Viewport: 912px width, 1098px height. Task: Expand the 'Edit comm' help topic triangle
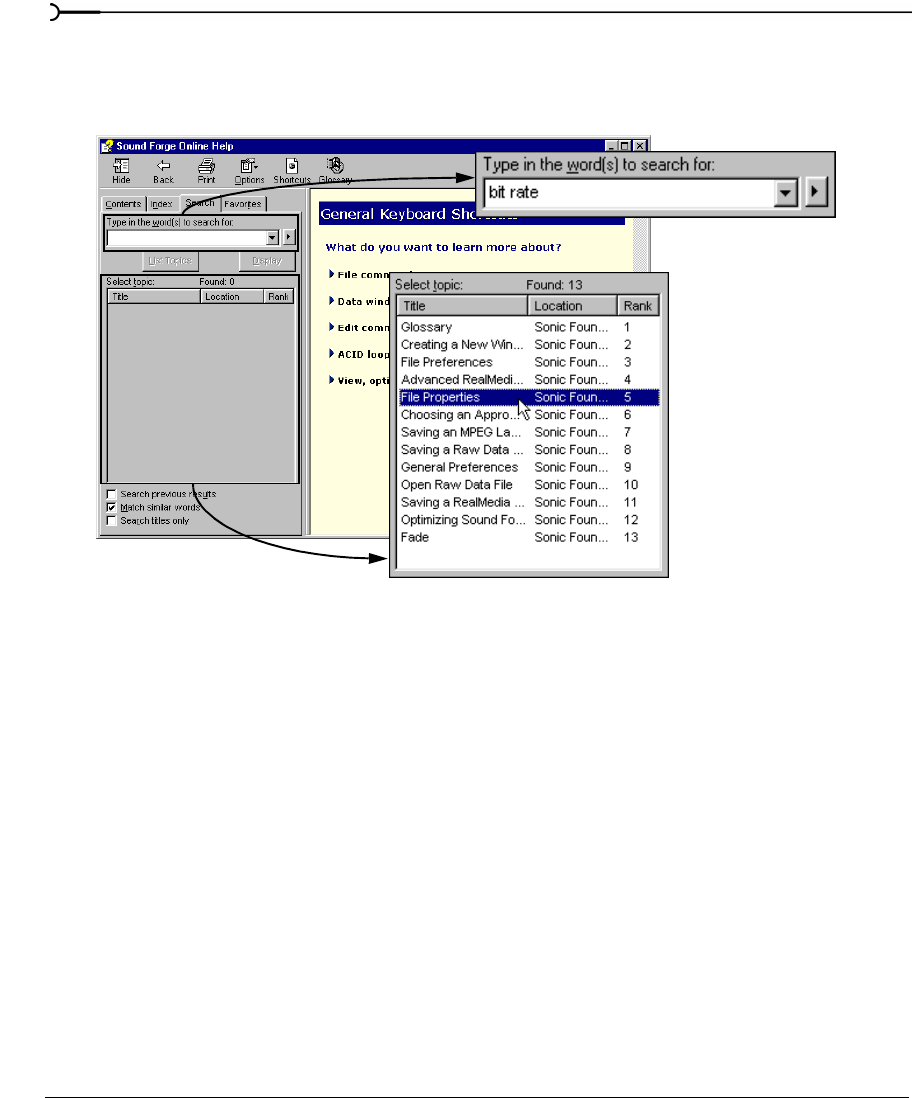[331, 327]
